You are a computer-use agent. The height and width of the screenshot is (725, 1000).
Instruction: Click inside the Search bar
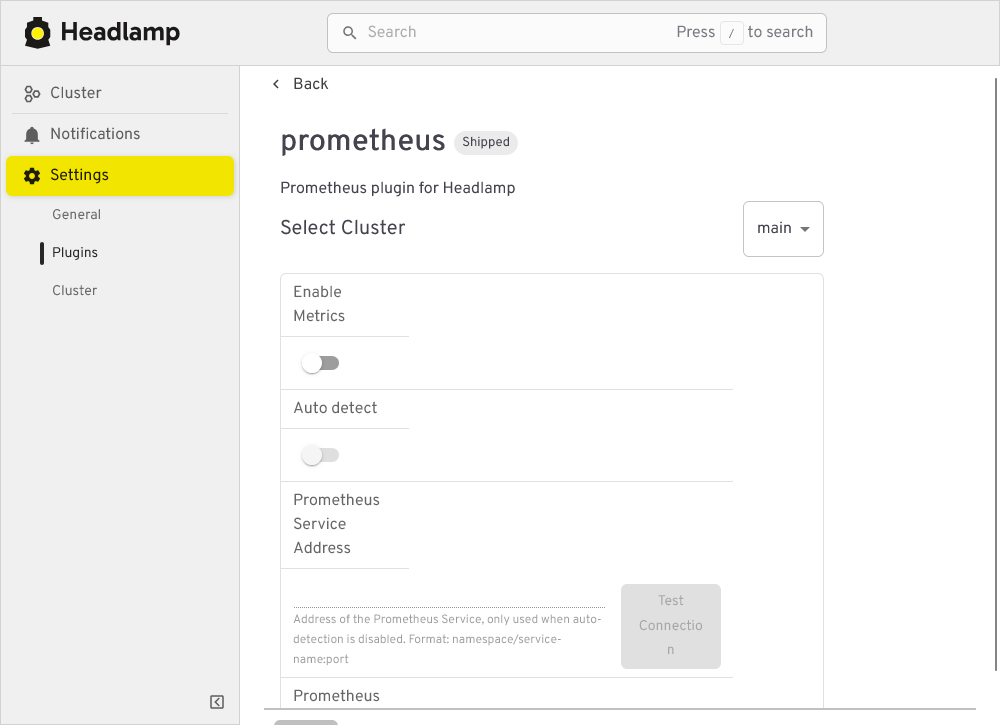500,32
